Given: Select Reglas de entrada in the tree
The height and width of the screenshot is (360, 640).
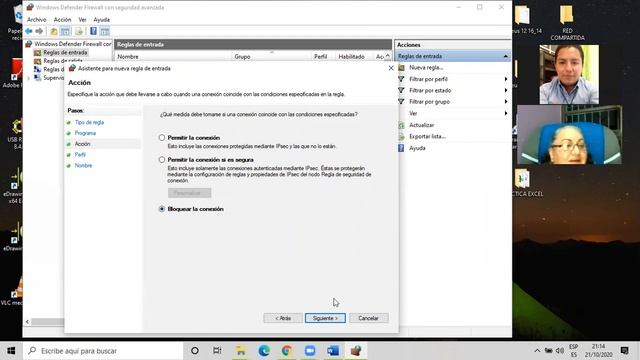Looking at the screenshot, I should [65, 52].
